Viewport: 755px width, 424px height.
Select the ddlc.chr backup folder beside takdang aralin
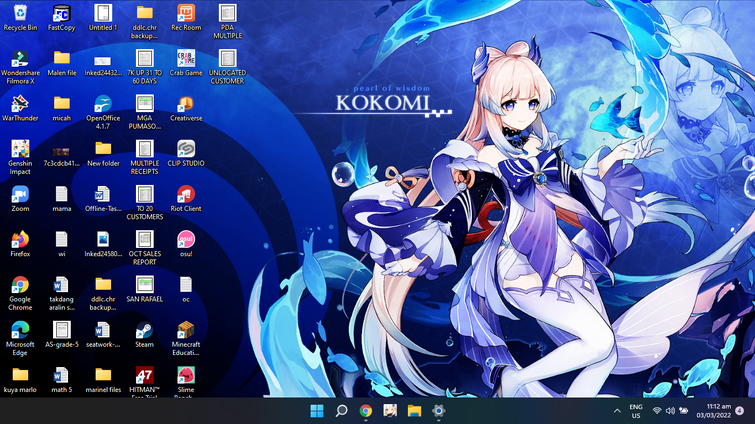coord(103,293)
